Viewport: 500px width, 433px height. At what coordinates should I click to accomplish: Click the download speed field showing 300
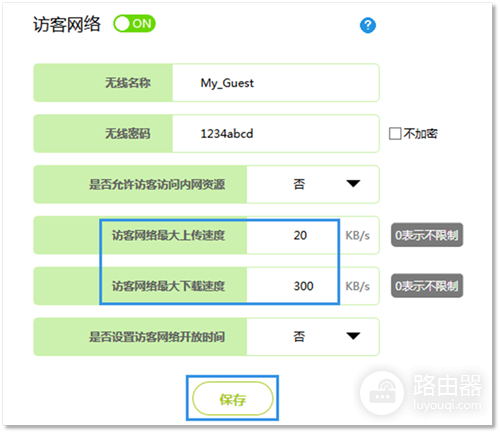[x=293, y=286]
